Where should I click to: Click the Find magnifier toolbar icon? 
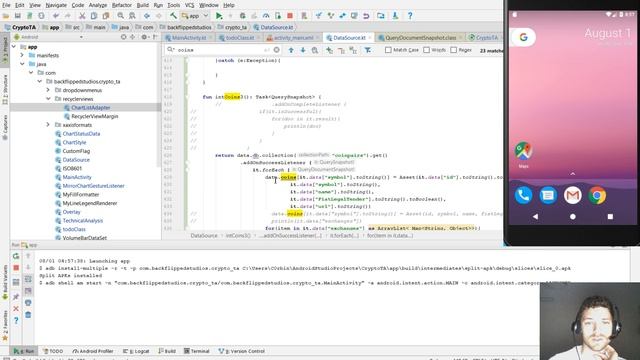point(120,16)
